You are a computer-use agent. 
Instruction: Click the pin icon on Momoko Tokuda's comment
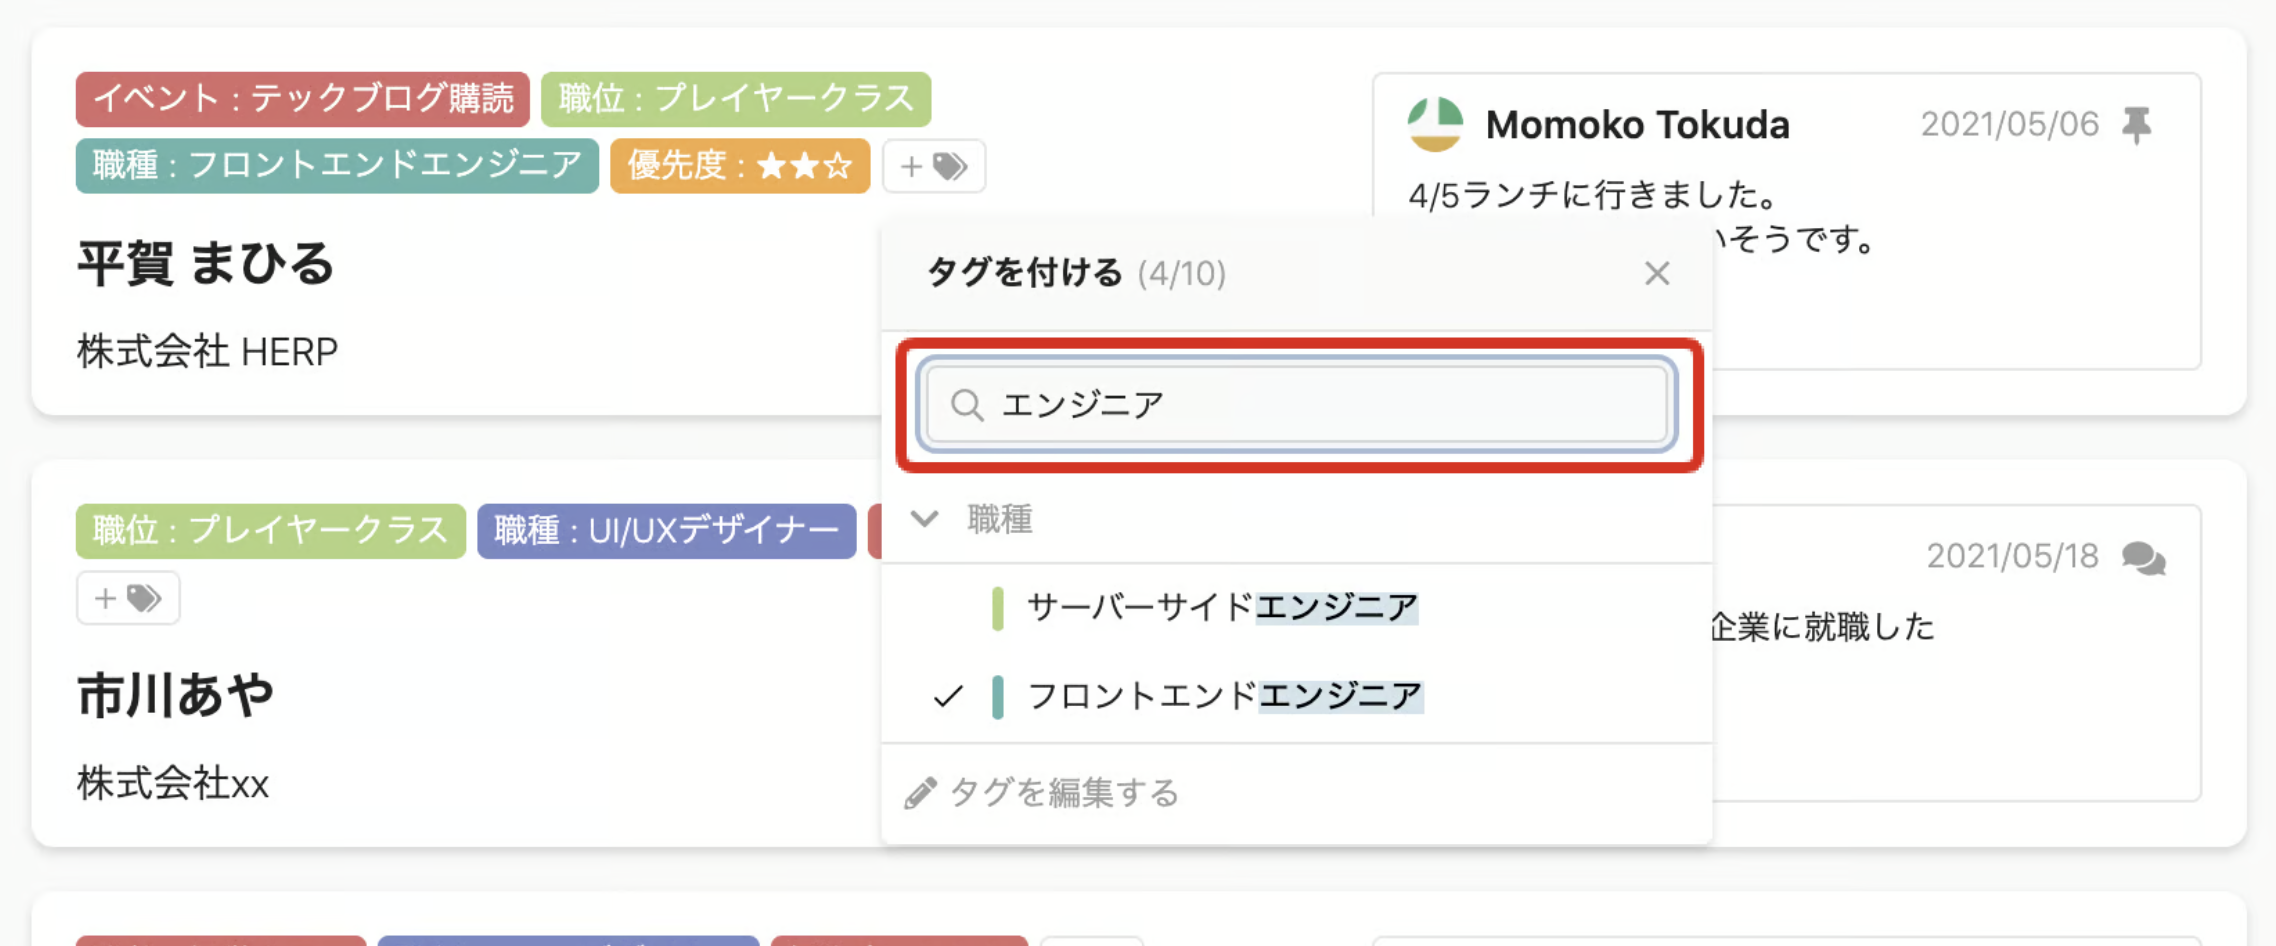[x=2136, y=125]
